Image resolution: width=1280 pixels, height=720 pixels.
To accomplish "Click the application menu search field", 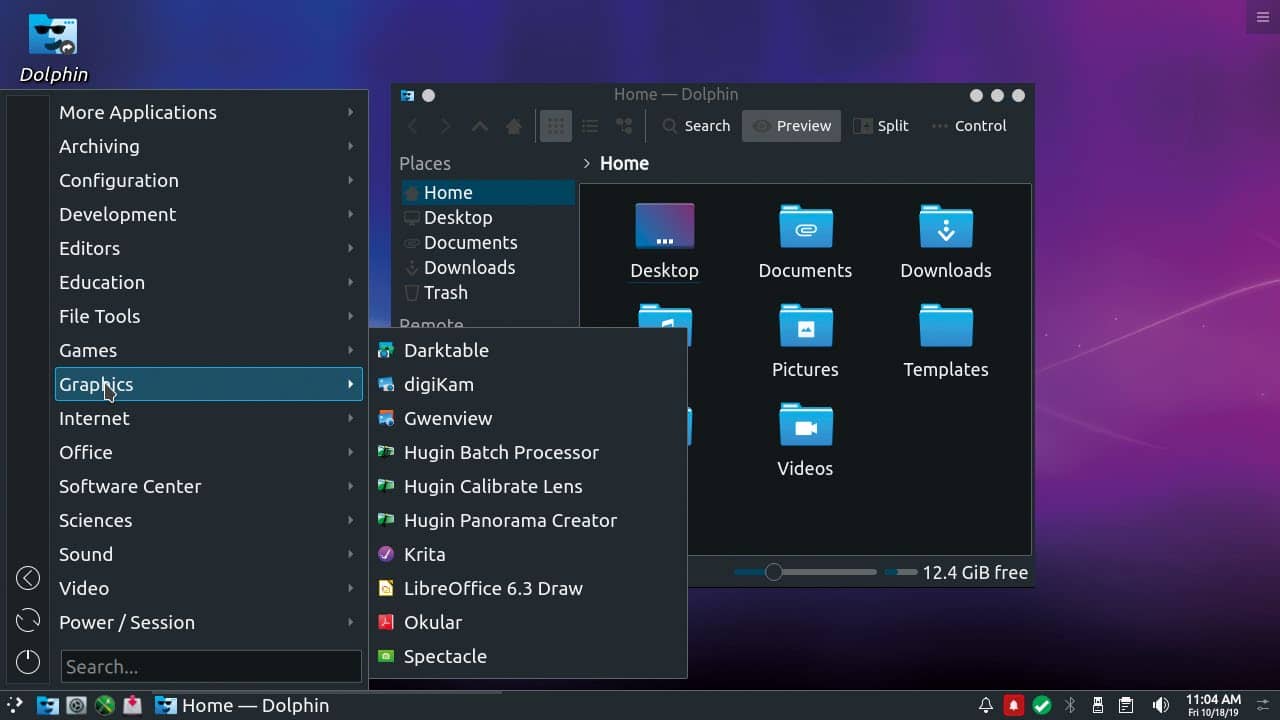I will point(210,666).
